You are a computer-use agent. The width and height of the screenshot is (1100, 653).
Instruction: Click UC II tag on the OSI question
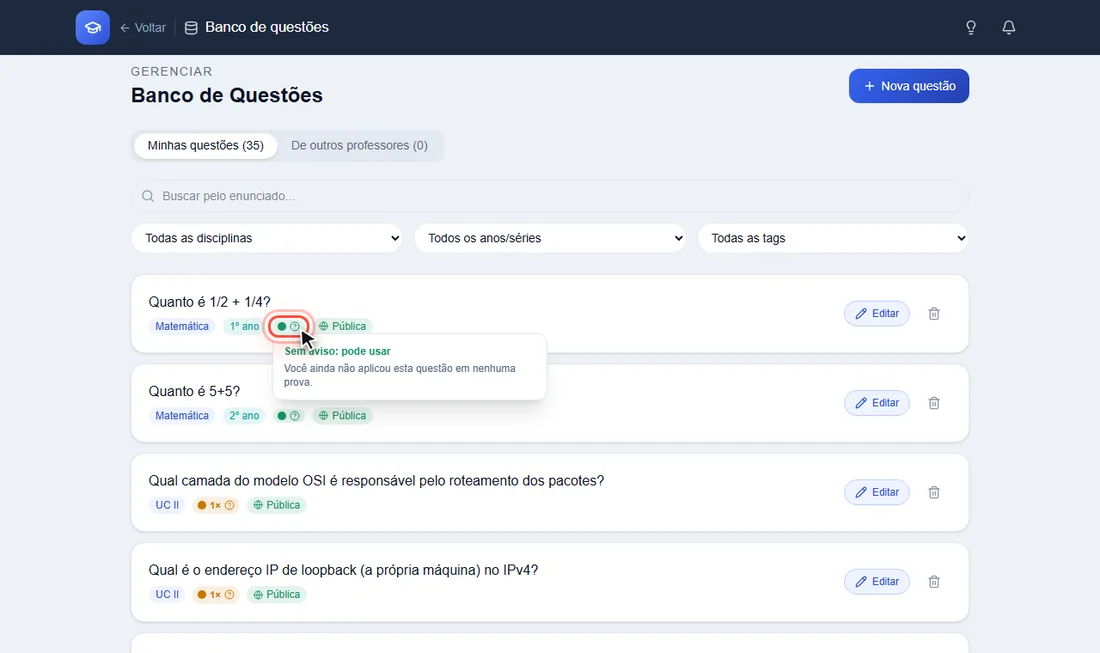[167, 505]
